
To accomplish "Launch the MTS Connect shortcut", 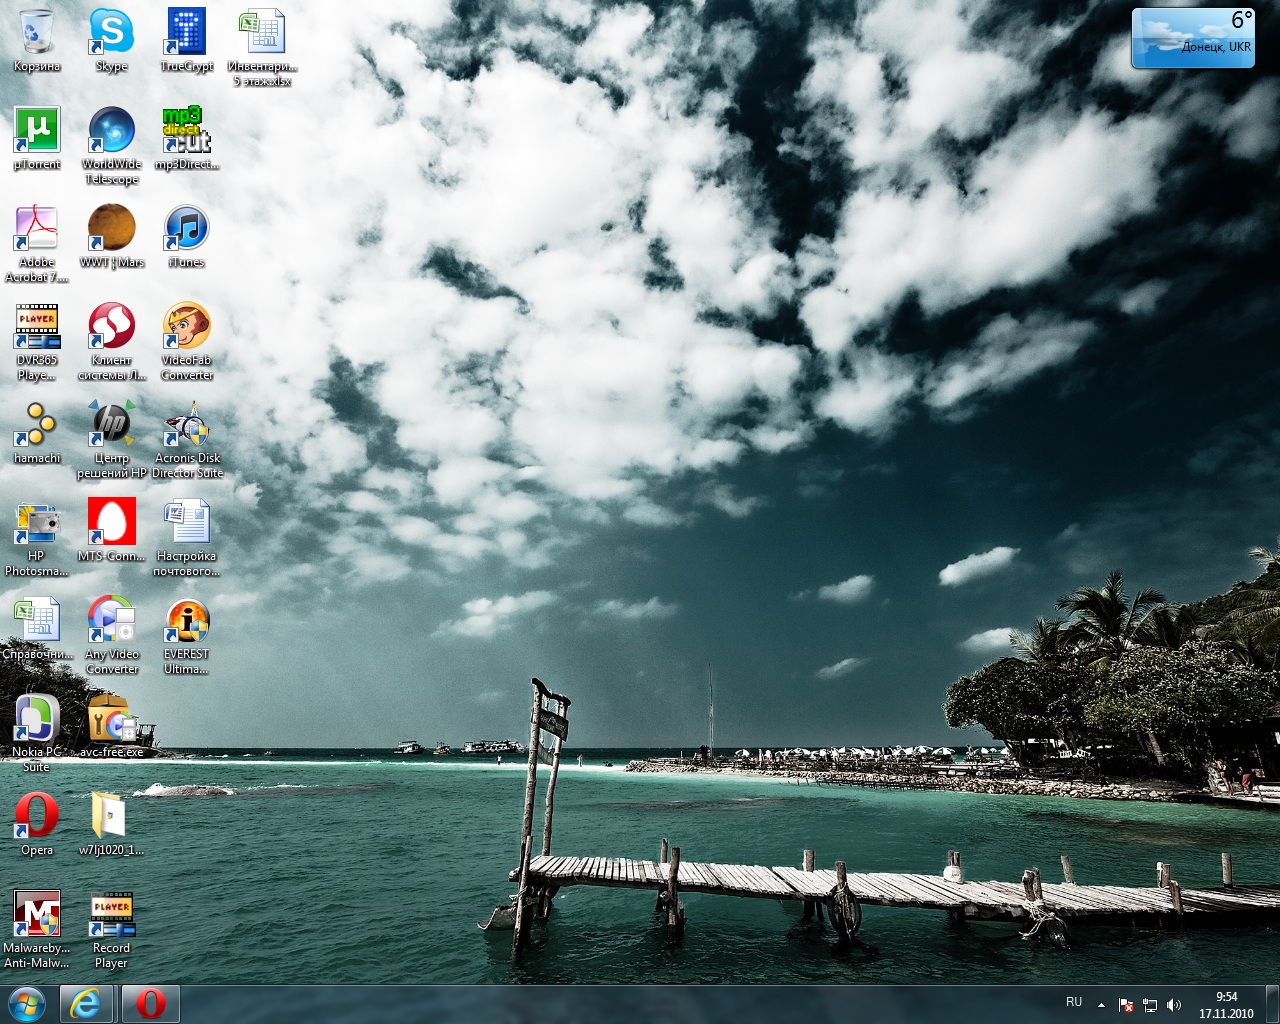I will click(111, 531).
